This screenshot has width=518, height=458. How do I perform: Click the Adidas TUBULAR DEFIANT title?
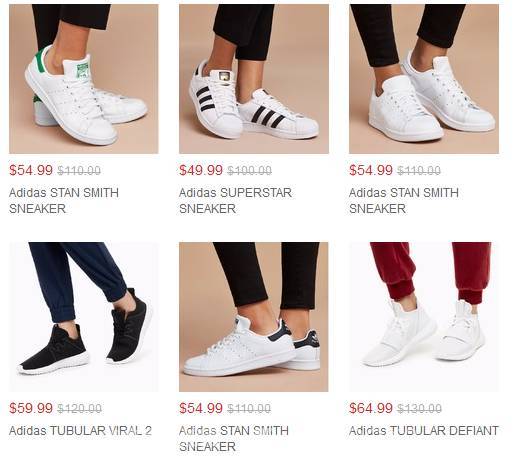coord(424,431)
